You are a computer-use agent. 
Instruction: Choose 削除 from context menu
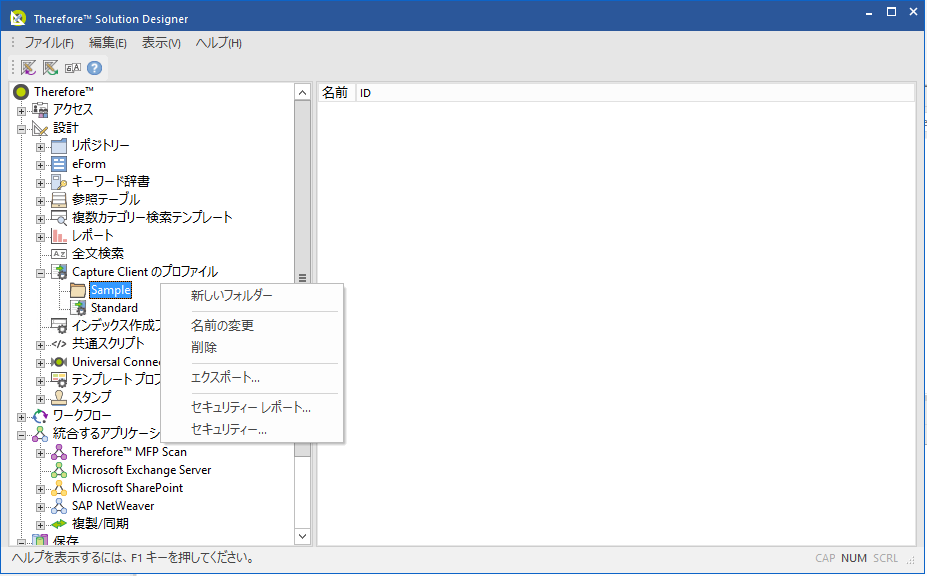pos(252,348)
